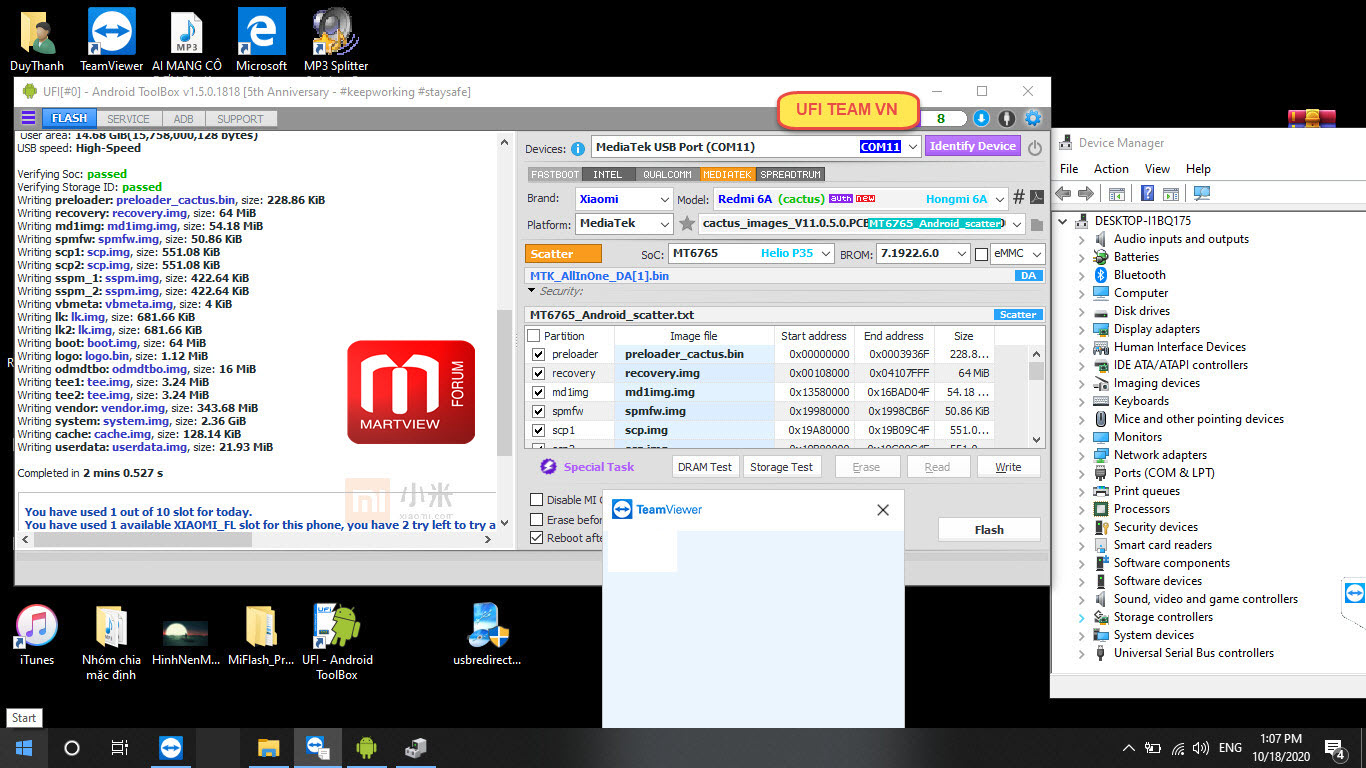Viewport: 1366px width, 768px height.
Task: Click Device Manager Help toolbar icon
Action: [1148, 193]
